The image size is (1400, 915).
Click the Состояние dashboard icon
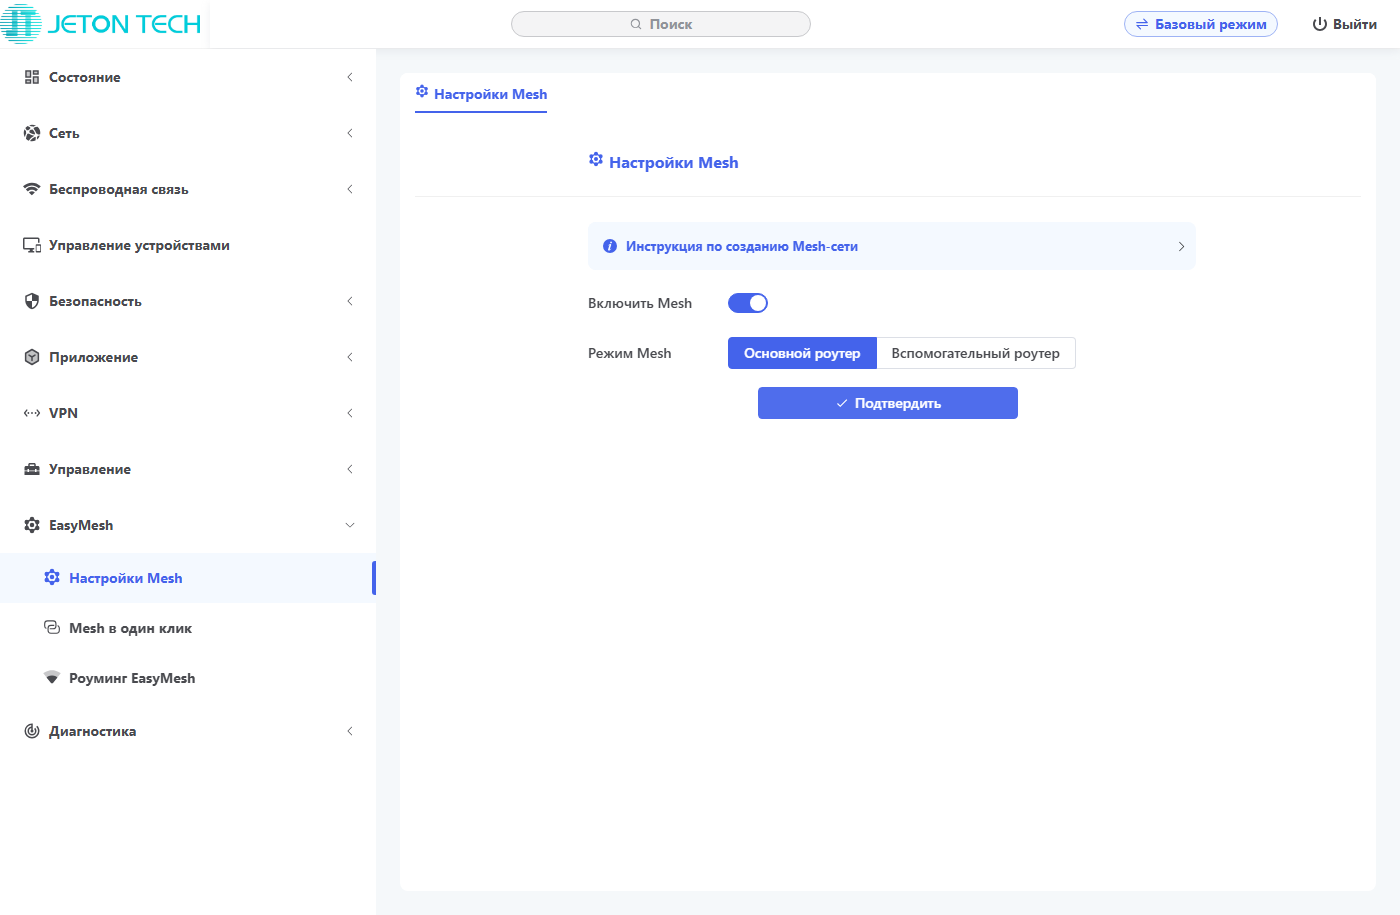[32, 77]
